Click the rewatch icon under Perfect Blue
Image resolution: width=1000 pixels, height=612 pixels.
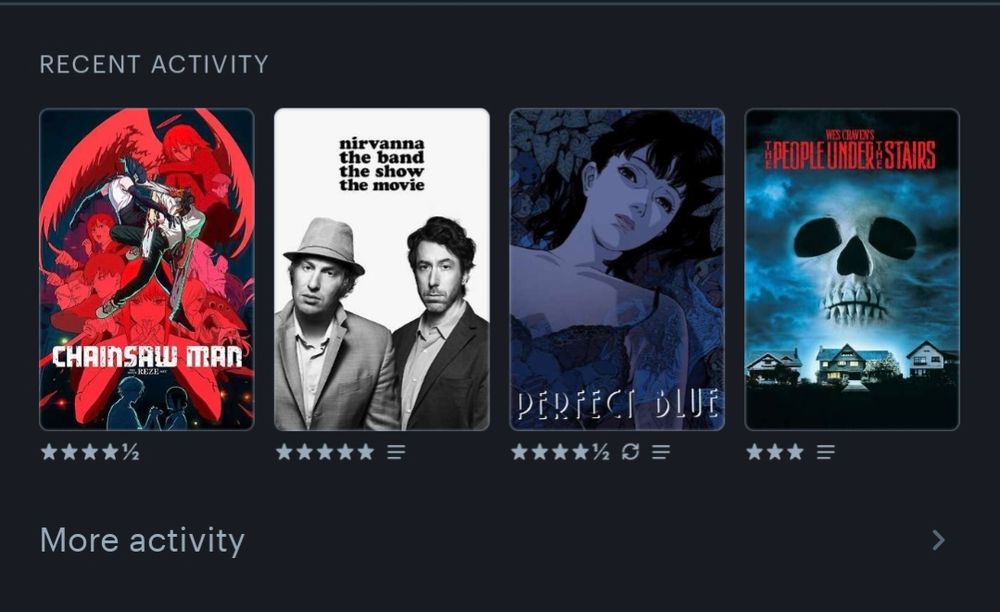click(630, 452)
